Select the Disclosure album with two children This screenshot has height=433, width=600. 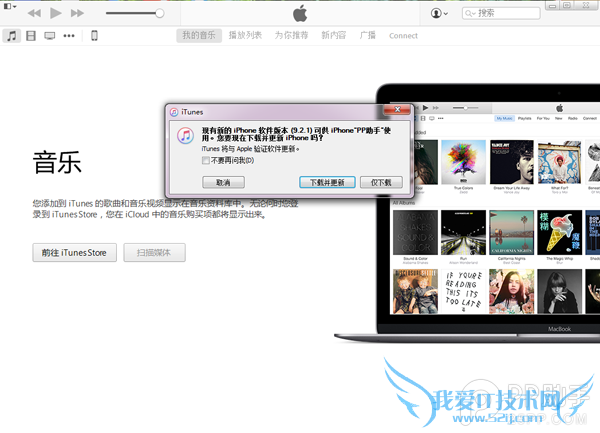click(415, 291)
